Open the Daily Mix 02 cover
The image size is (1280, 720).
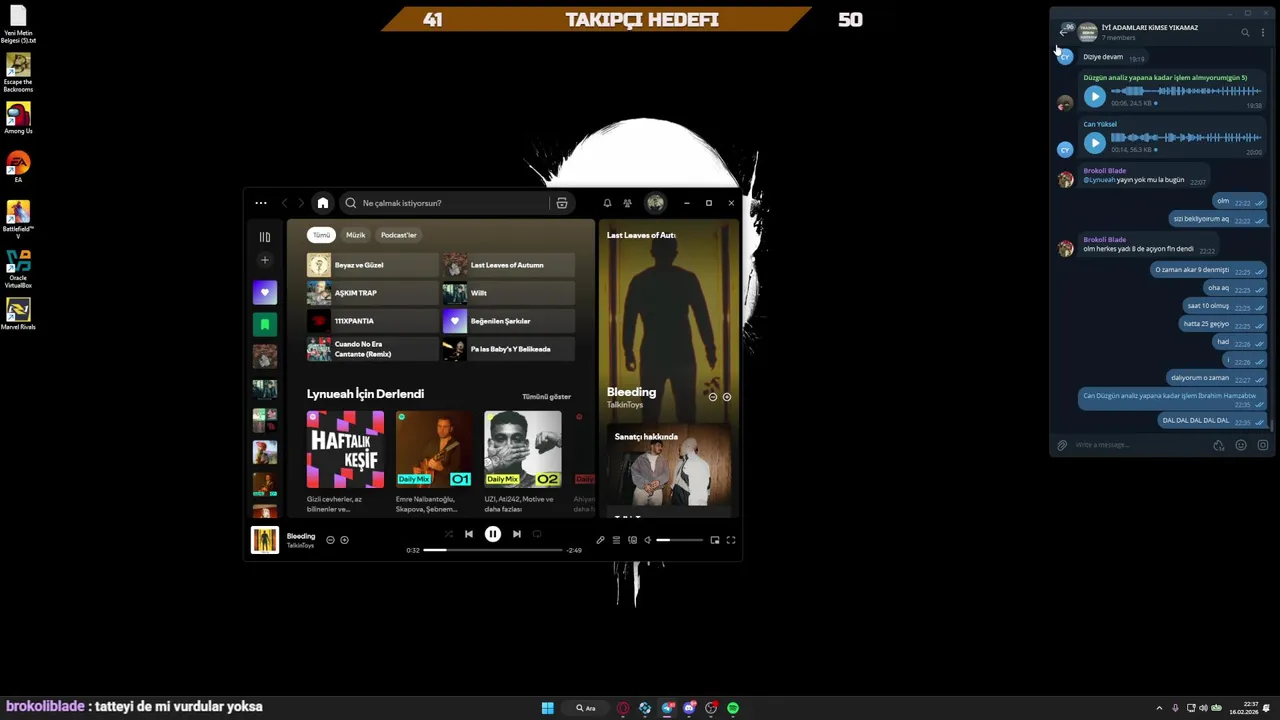click(523, 449)
